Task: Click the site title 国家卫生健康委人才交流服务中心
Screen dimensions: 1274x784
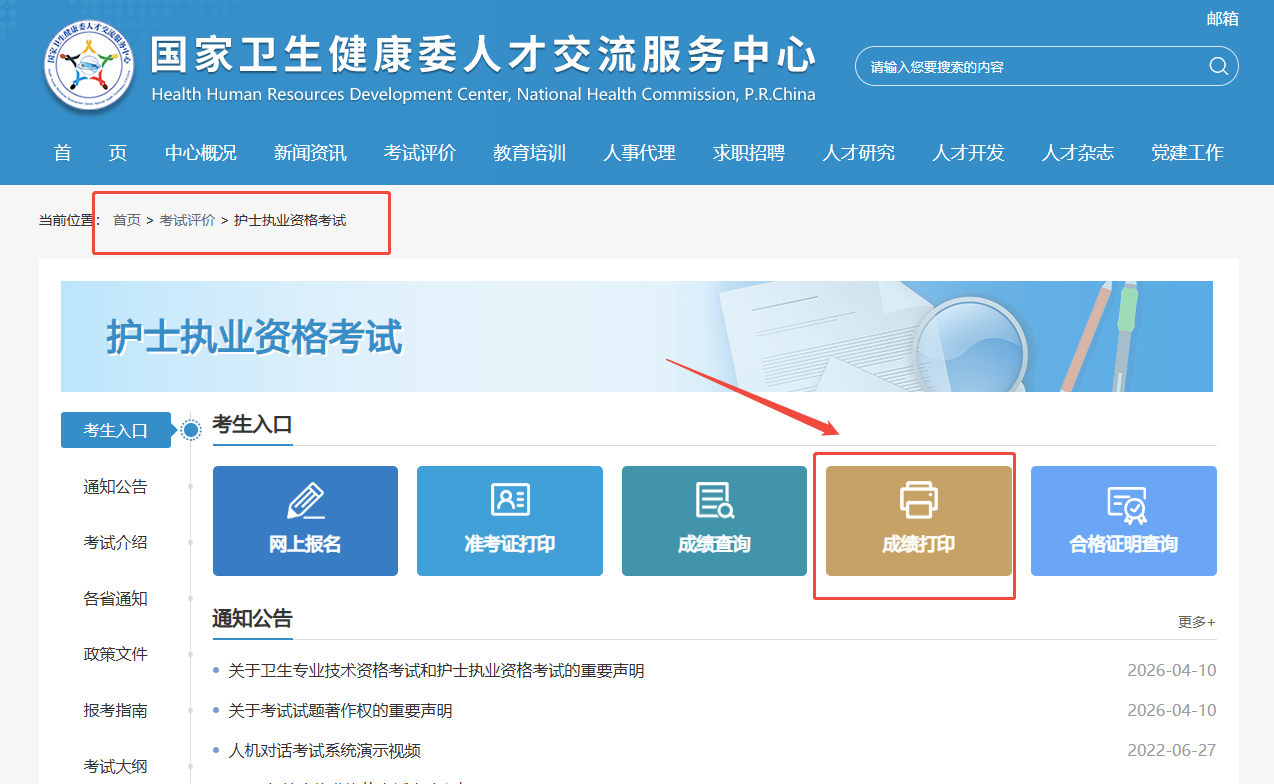Action: 483,56
